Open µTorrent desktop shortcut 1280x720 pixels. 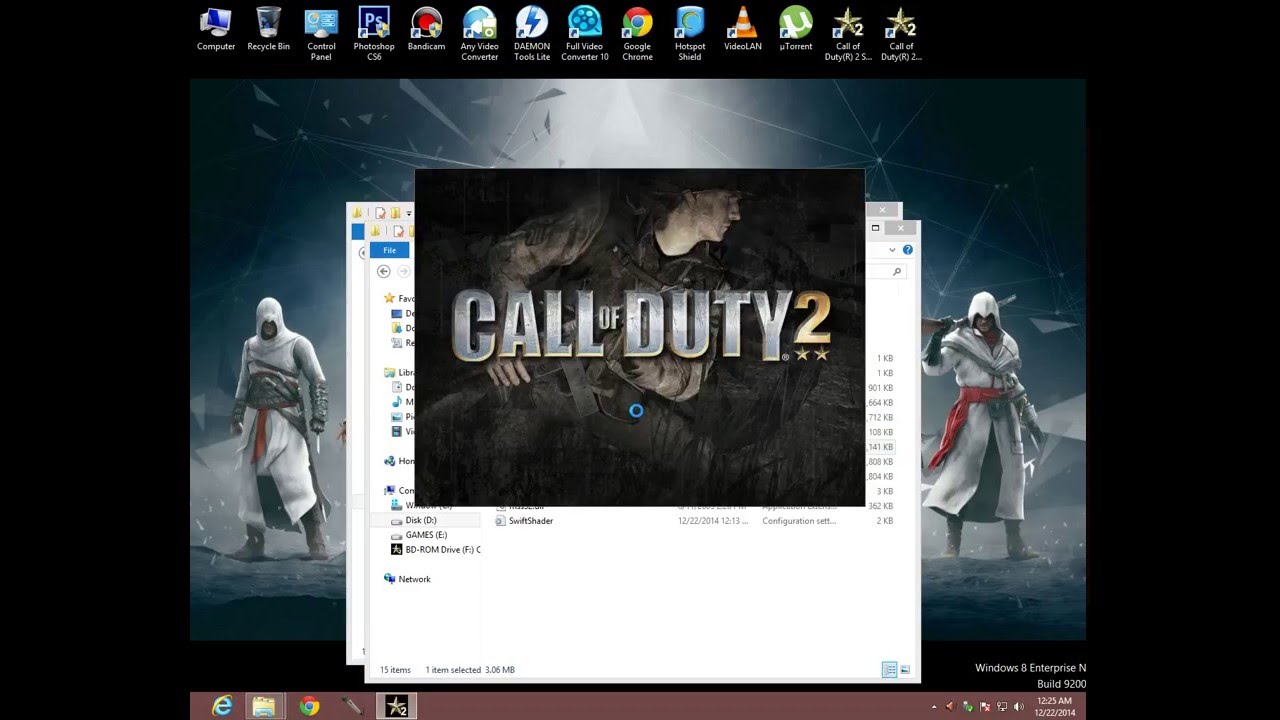tap(796, 30)
